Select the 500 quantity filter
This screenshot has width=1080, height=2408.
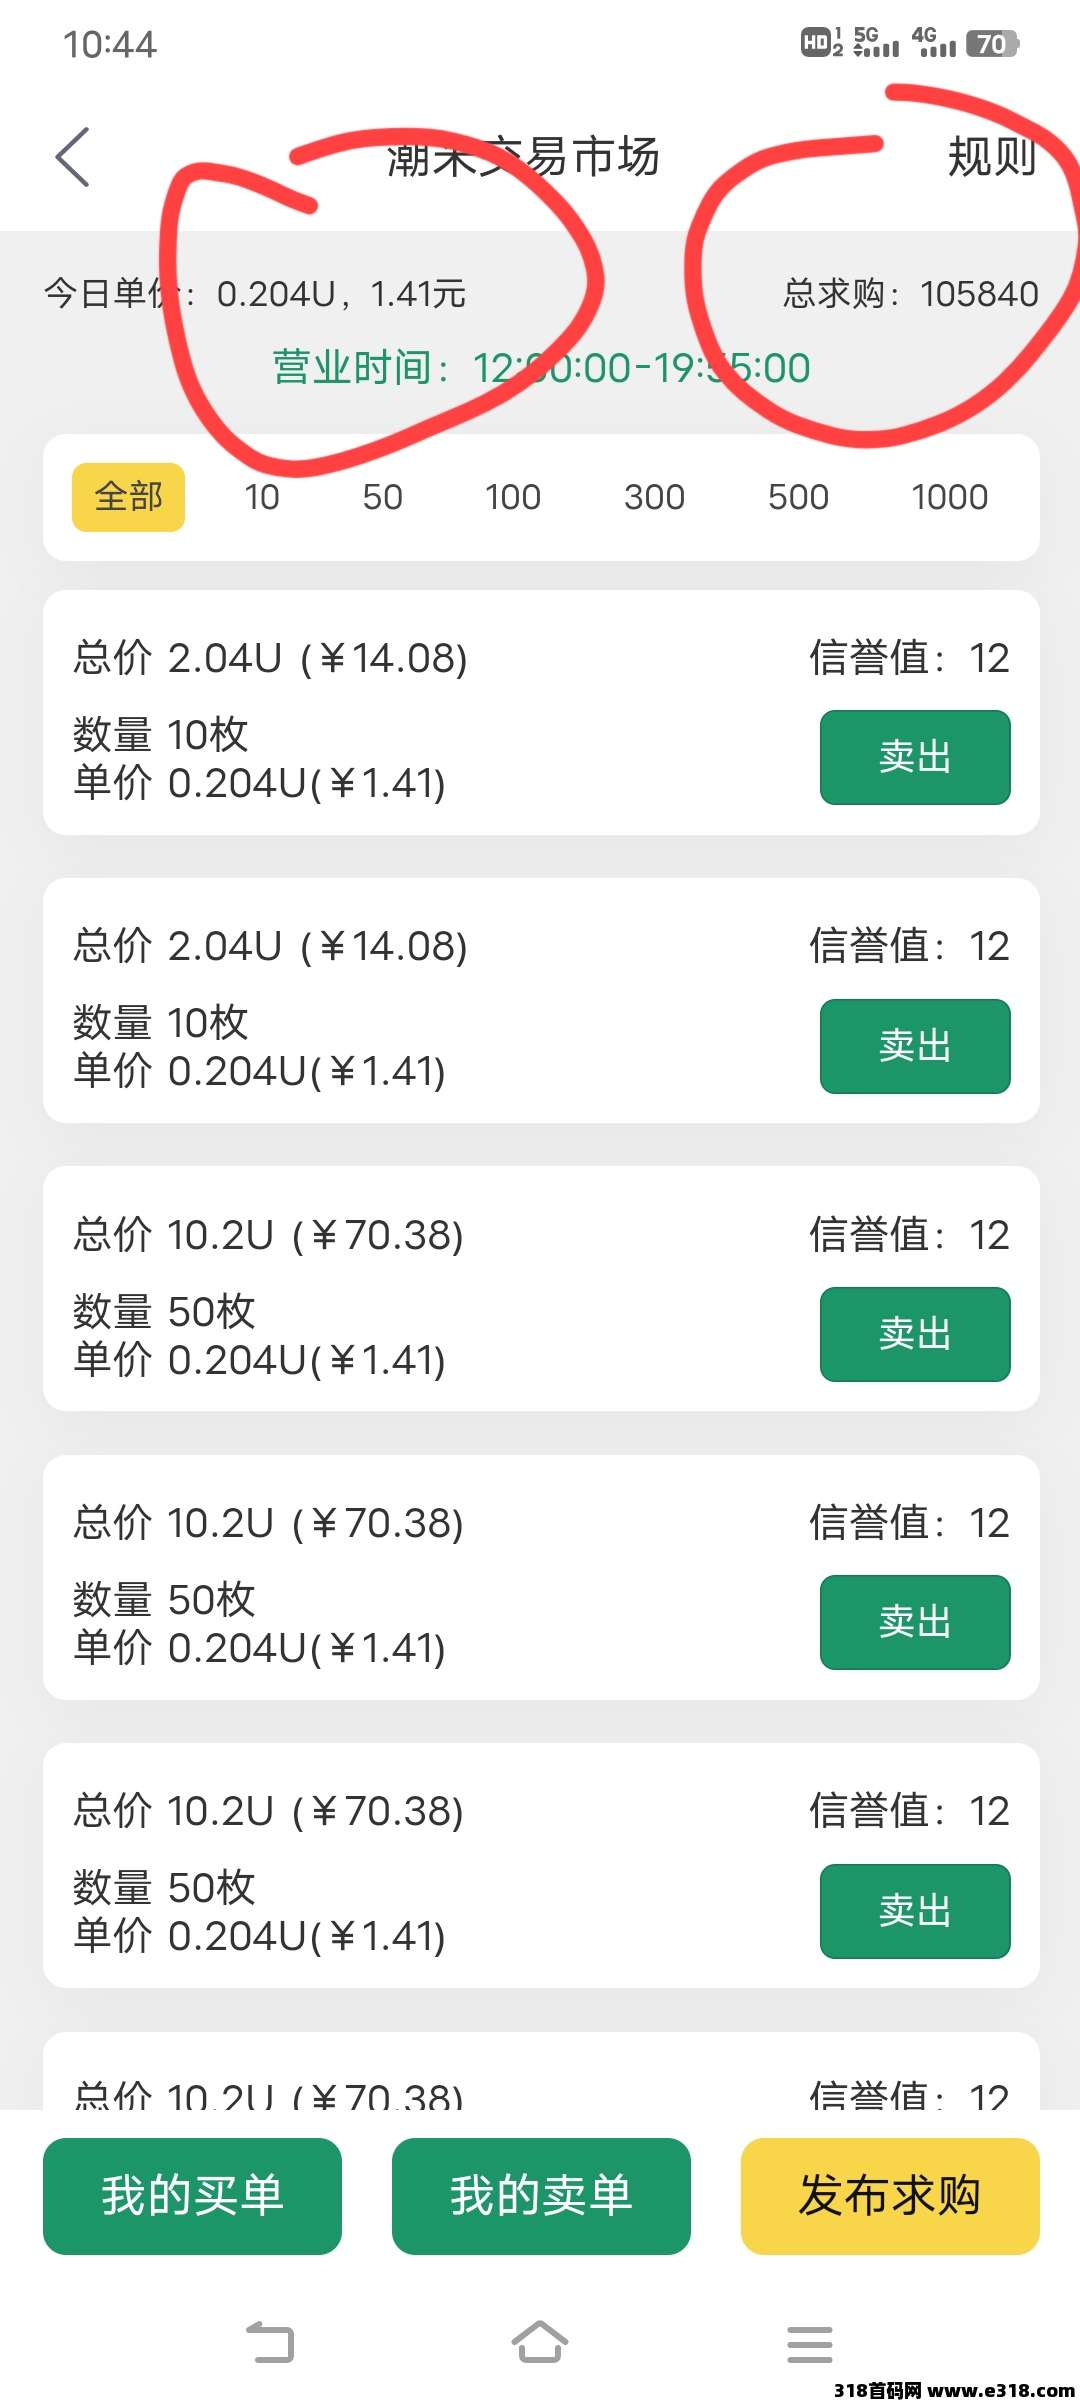(798, 497)
